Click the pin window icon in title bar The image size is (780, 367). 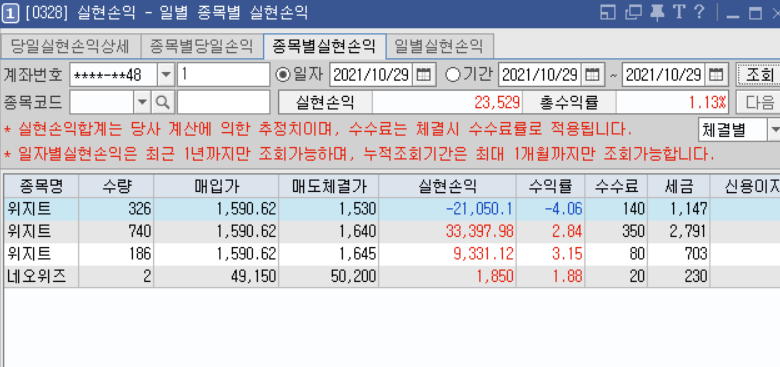coord(657,12)
